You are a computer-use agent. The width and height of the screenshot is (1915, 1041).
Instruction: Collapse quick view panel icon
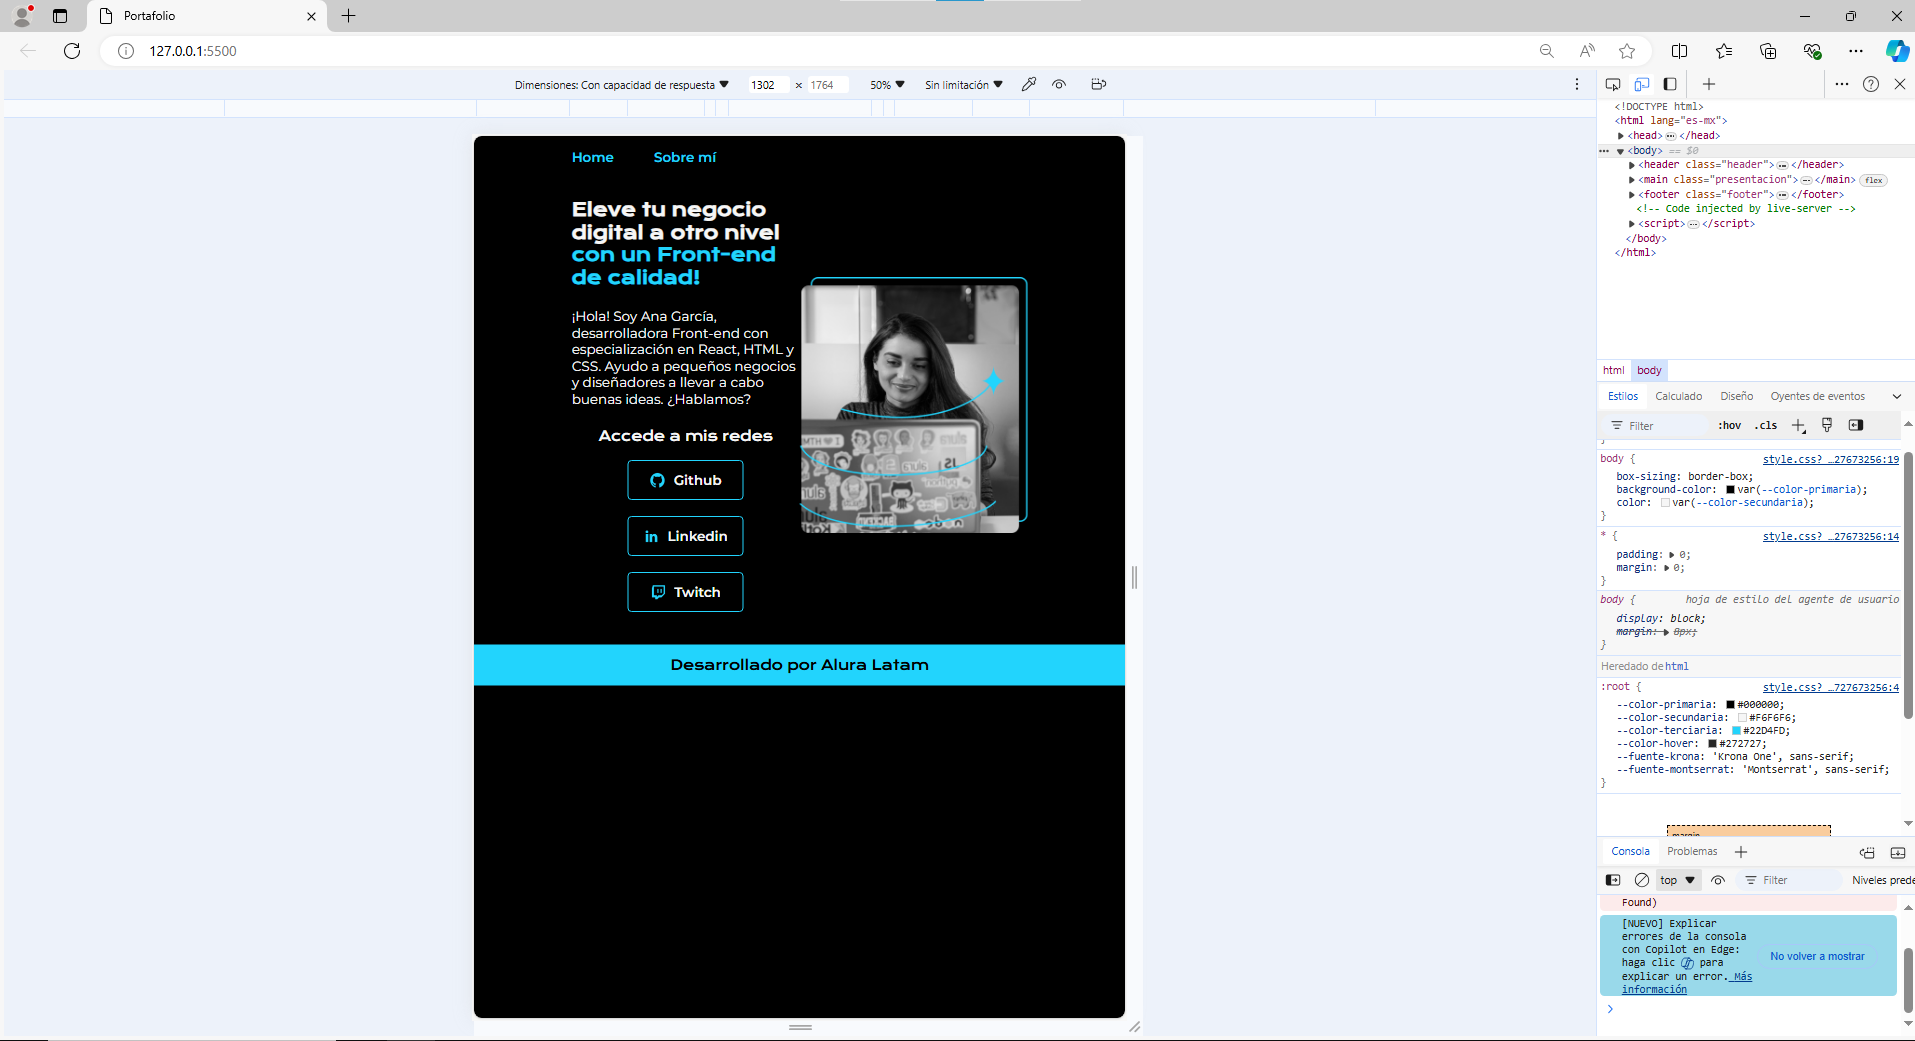pyautogui.click(x=1898, y=852)
